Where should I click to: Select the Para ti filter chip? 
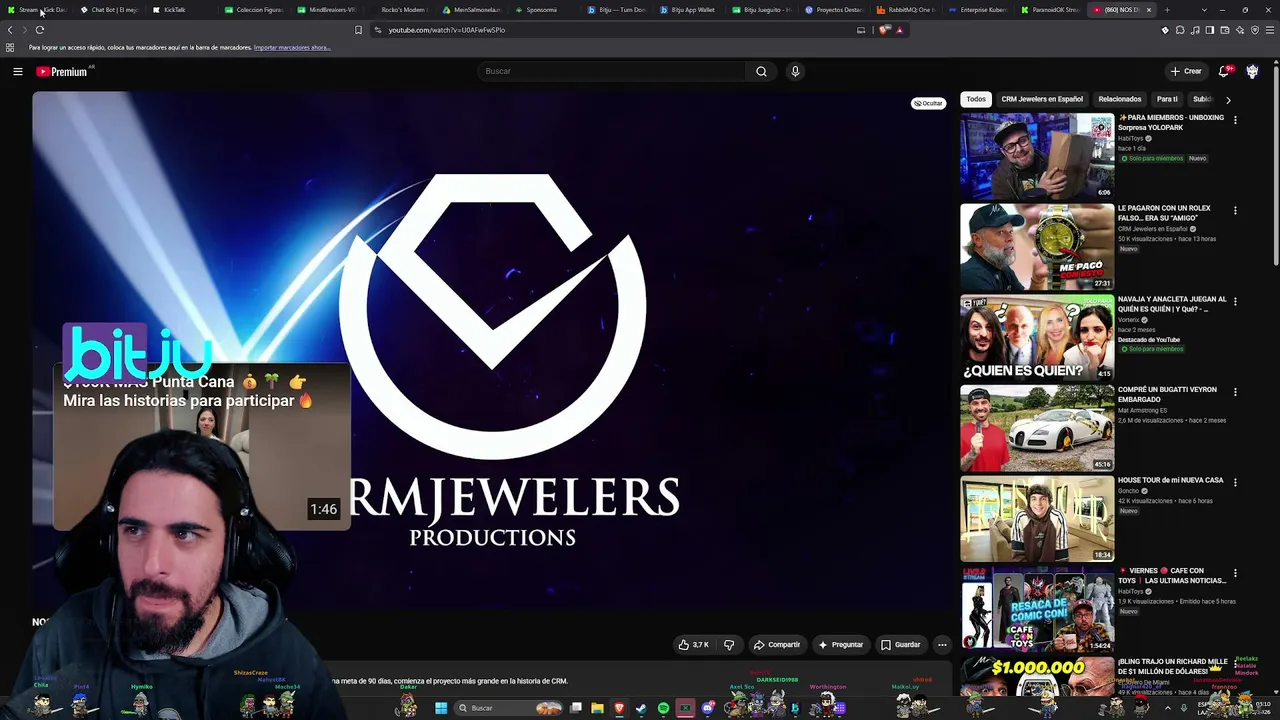[1167, 99]
